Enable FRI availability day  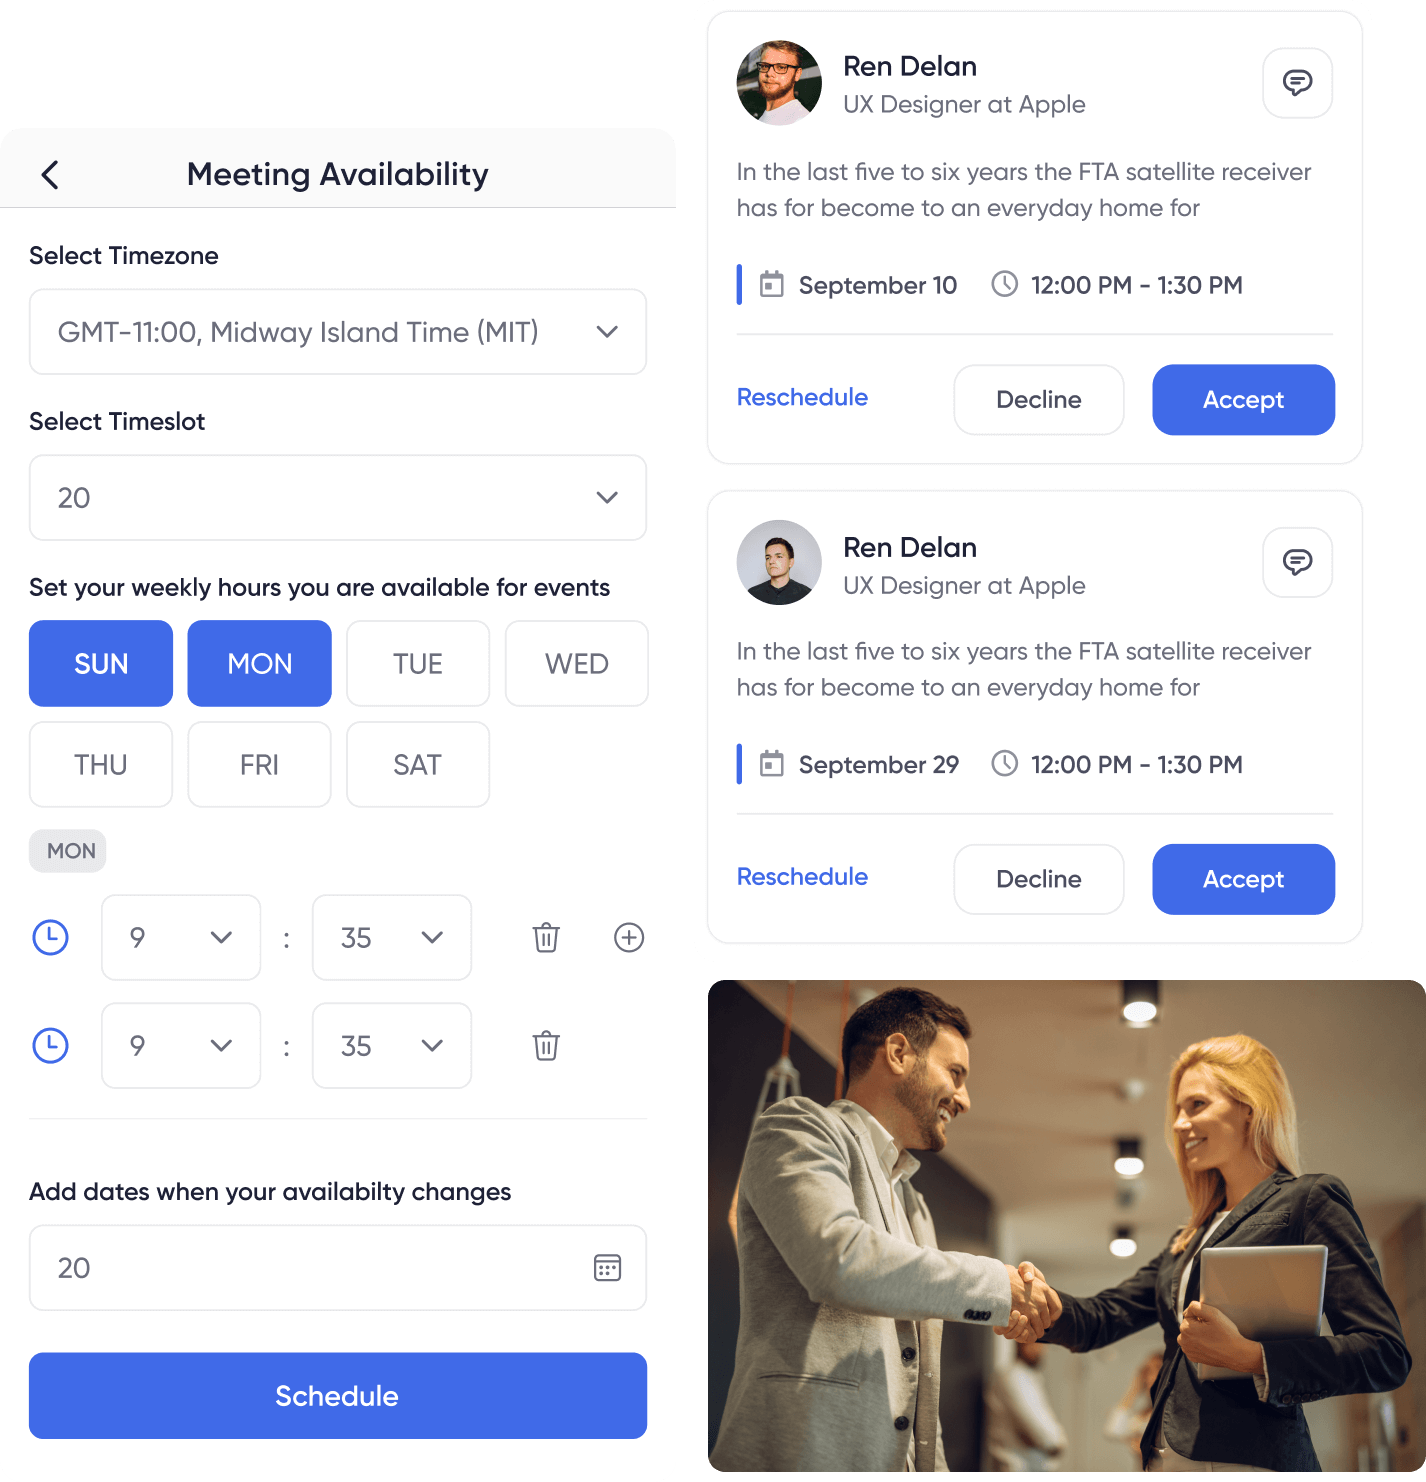(x=260, y=765)
